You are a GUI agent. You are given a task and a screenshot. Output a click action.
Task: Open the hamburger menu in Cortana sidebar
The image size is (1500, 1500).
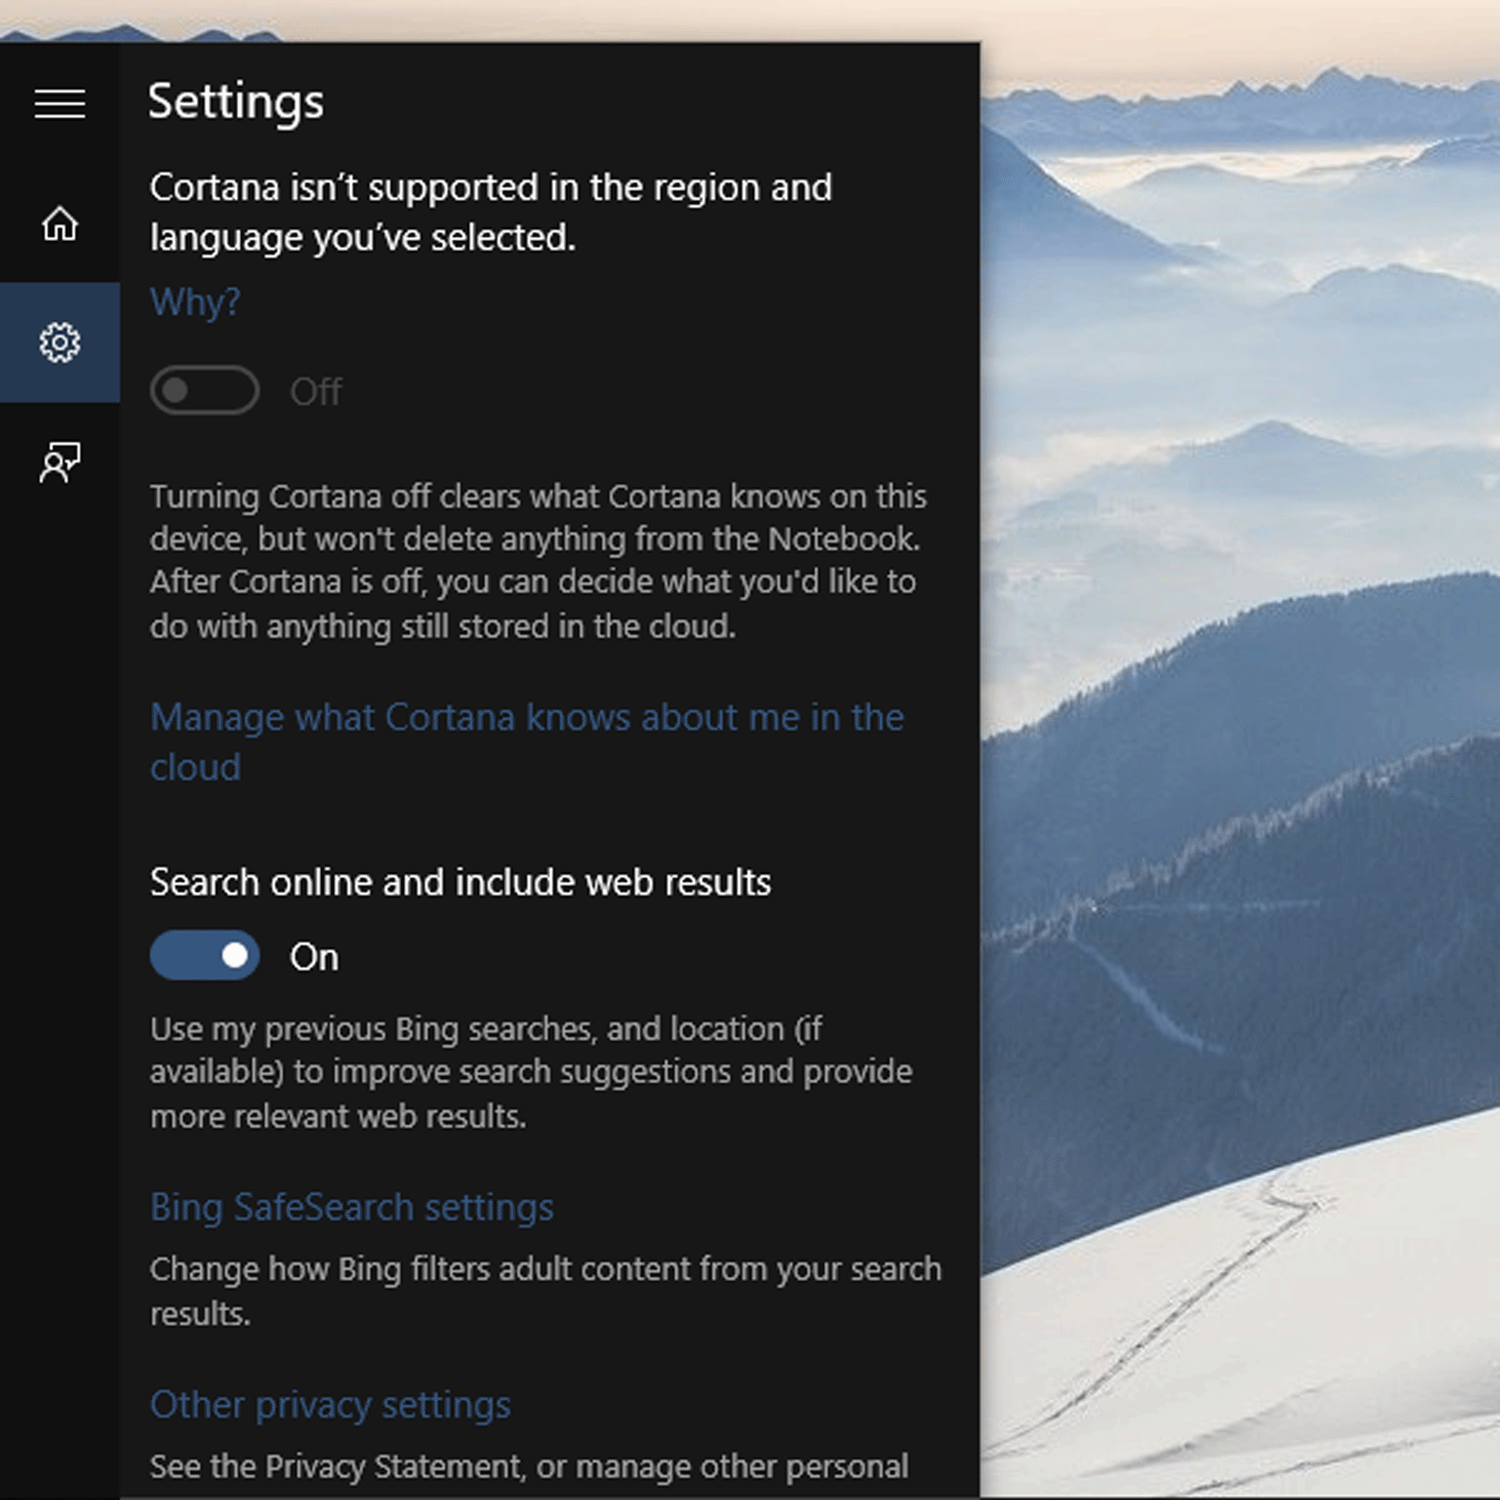[60, 103]
